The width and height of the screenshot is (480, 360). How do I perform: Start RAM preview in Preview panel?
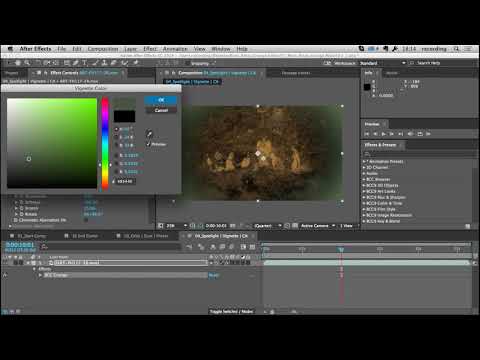pyautogui.click(x=429, y=134)
